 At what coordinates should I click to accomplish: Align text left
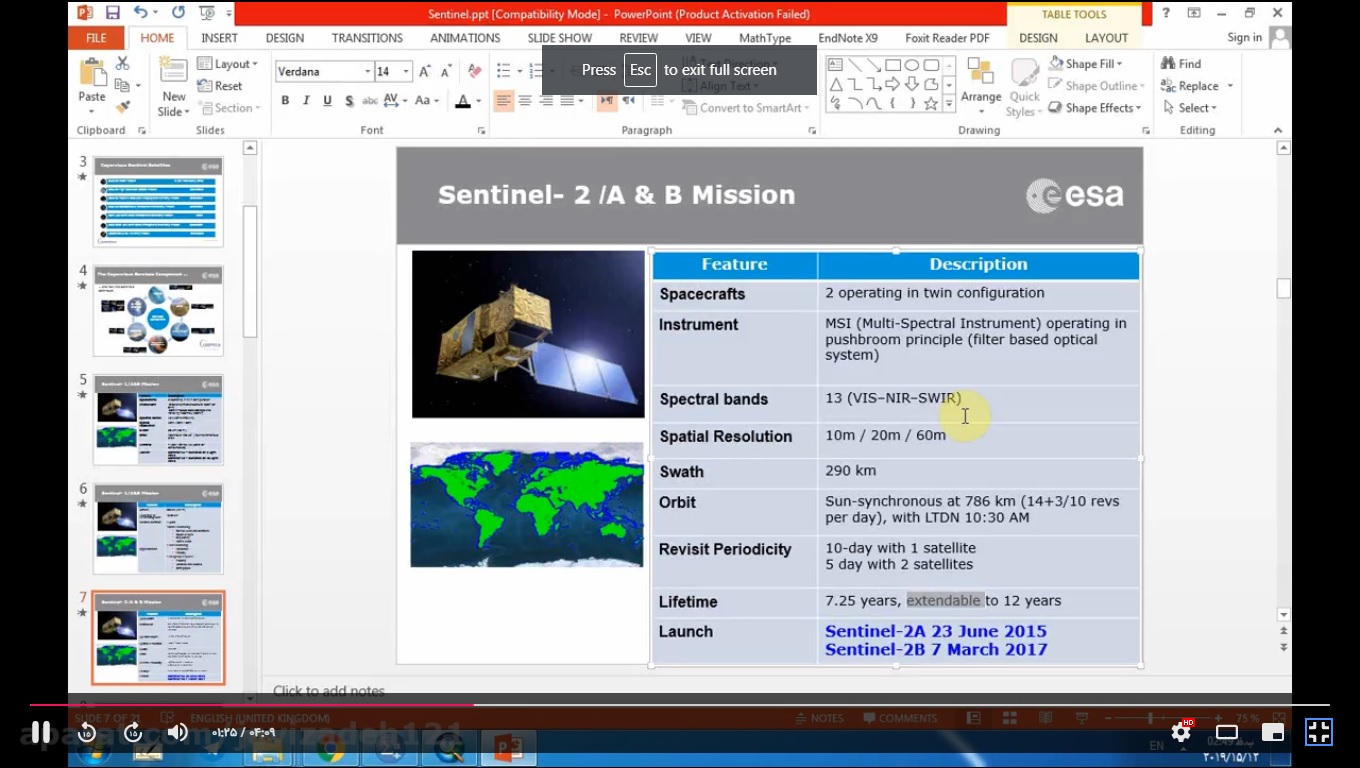pos(503,101)
